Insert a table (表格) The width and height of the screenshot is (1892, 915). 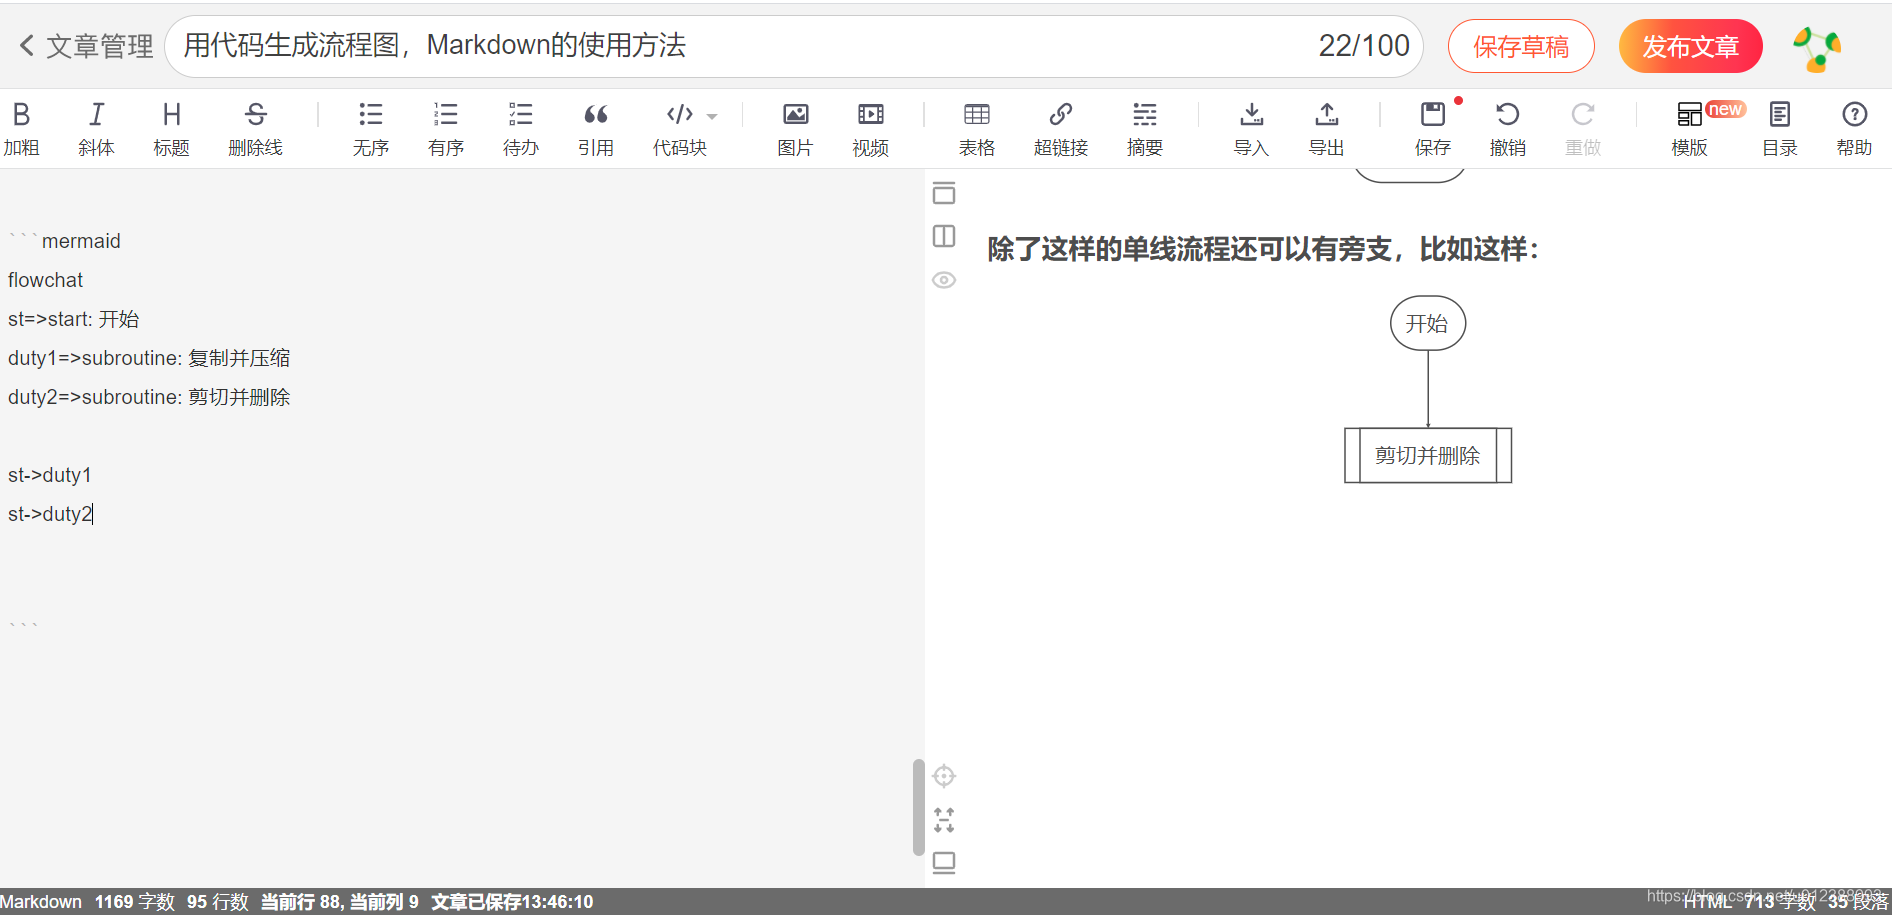(x=977, y=129)
